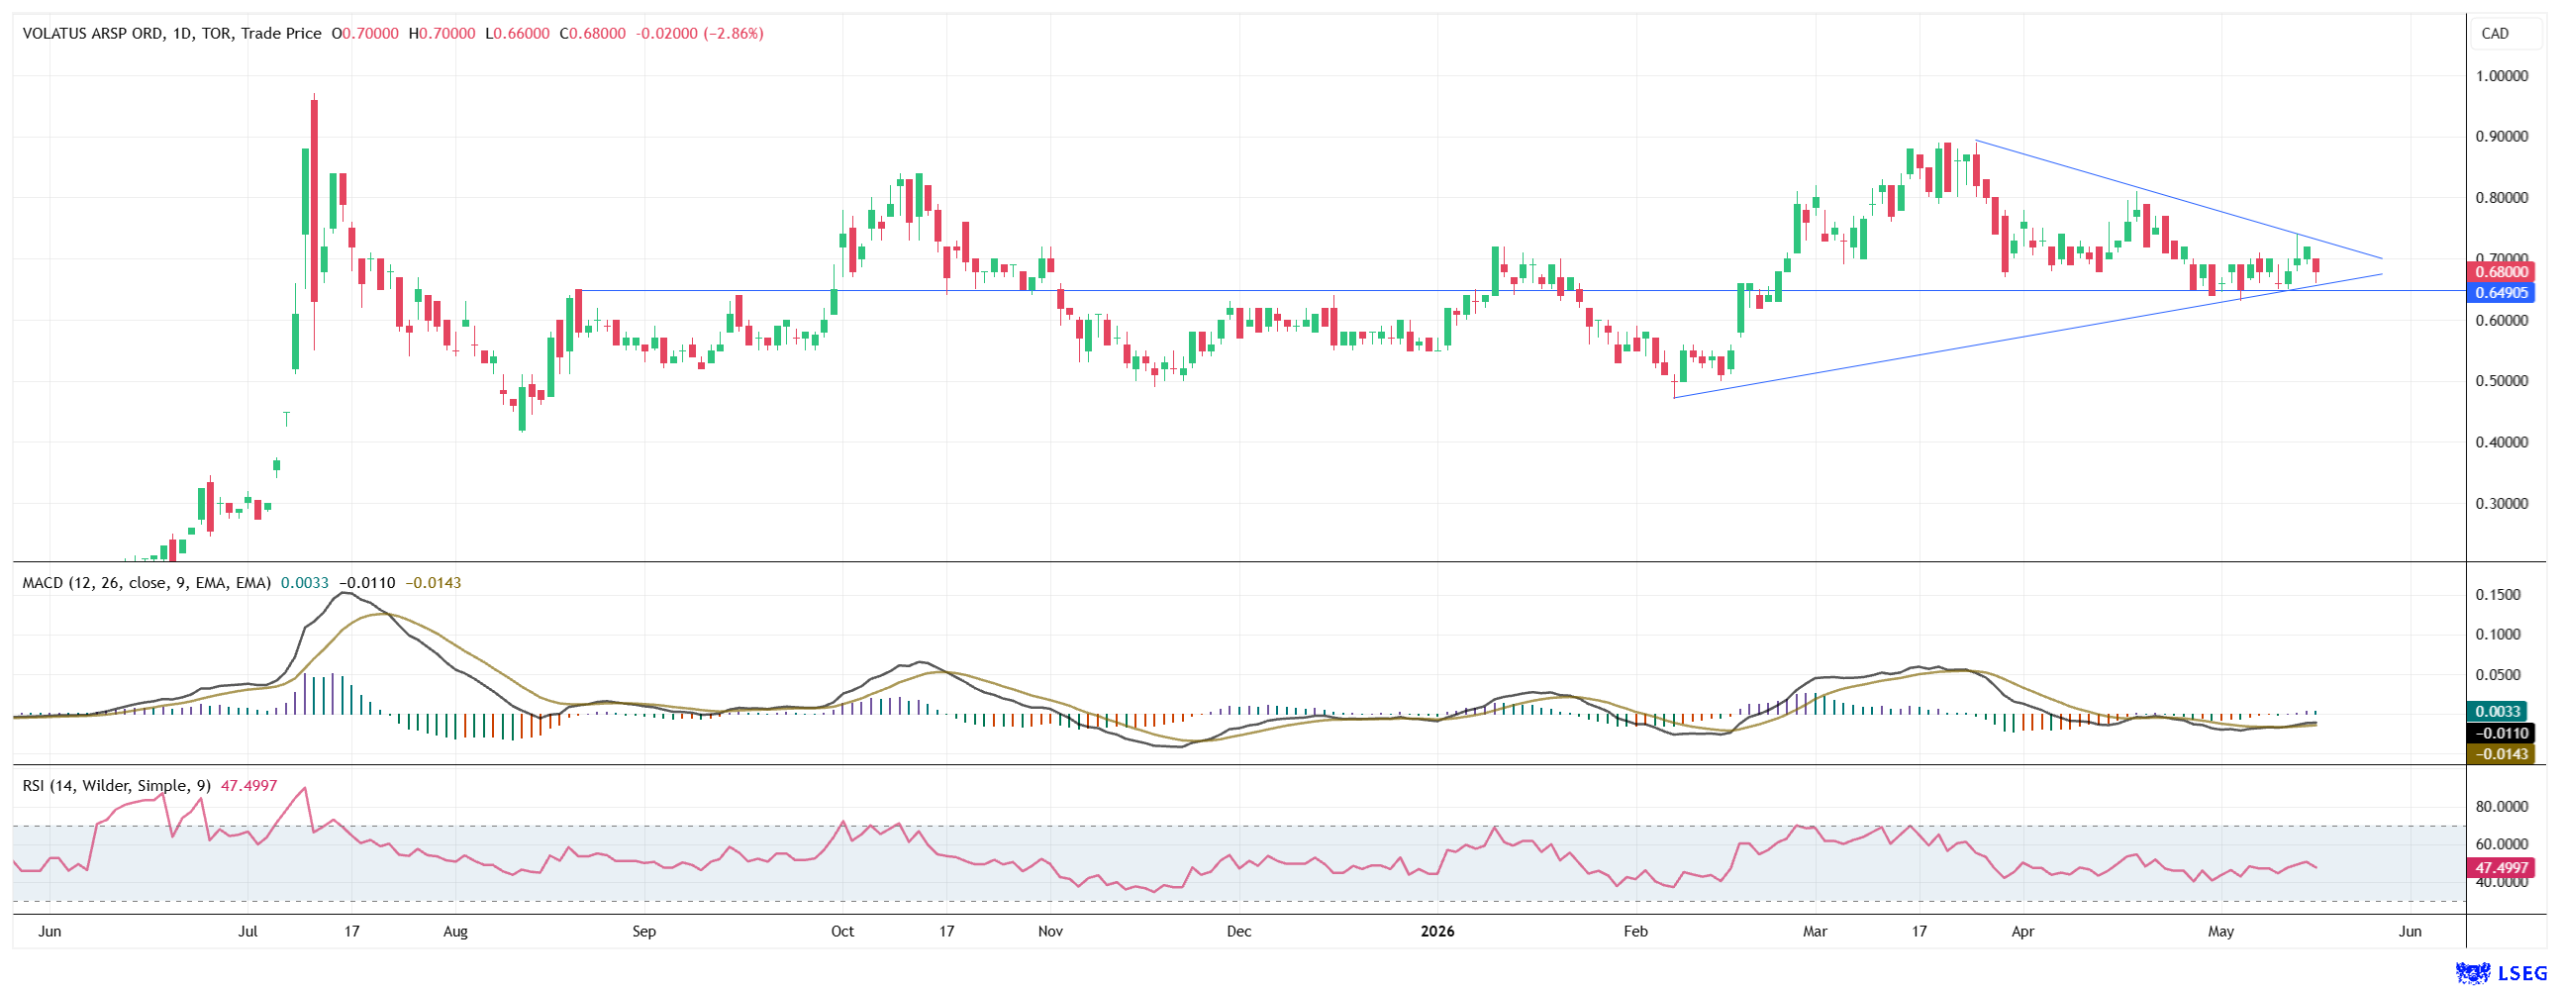This screenshot has width=2560, height=986.
Task: Click the MACD legend histogram value 0.0033
Action: [x=305, y=583]
